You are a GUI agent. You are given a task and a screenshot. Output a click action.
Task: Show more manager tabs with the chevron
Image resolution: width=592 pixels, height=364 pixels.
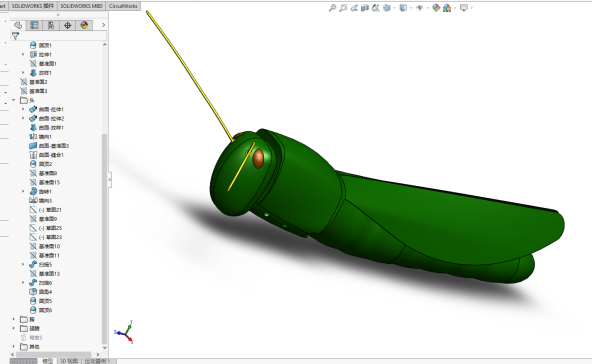[x=103, y=25]
